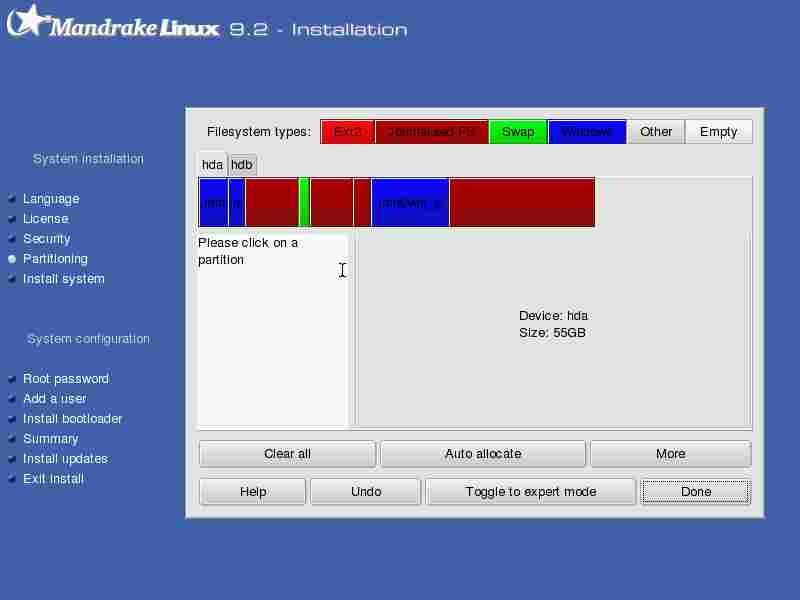Select the largest dark red partition at right
The height and width of the screenshot is (600, 800).
tap(522, 203)
